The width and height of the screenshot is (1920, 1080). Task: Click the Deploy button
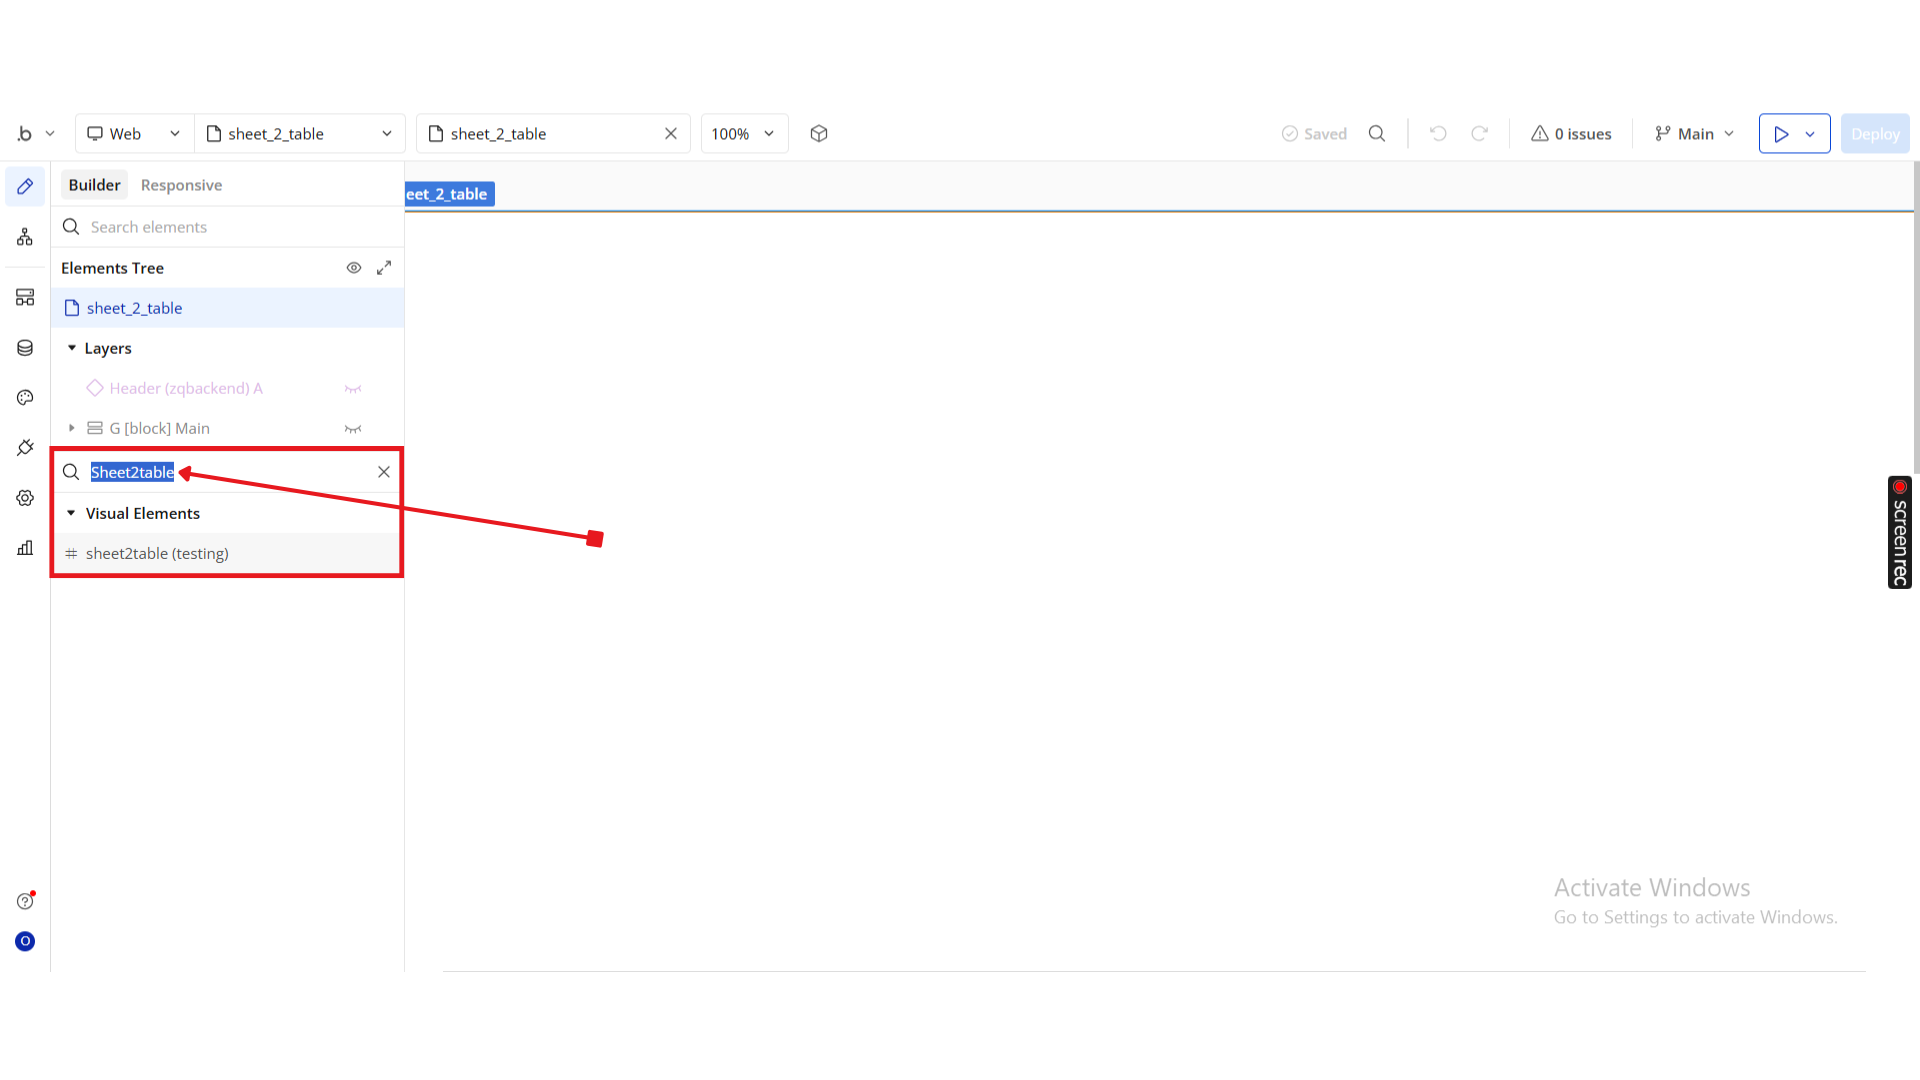tap(1874, 134)
